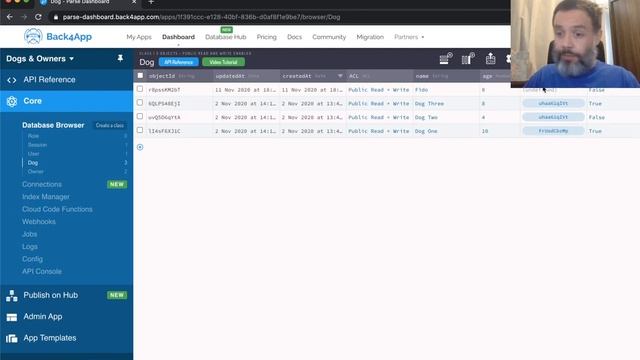Select the Core gear section
640x360 pixels.
(x=12, y=101)
